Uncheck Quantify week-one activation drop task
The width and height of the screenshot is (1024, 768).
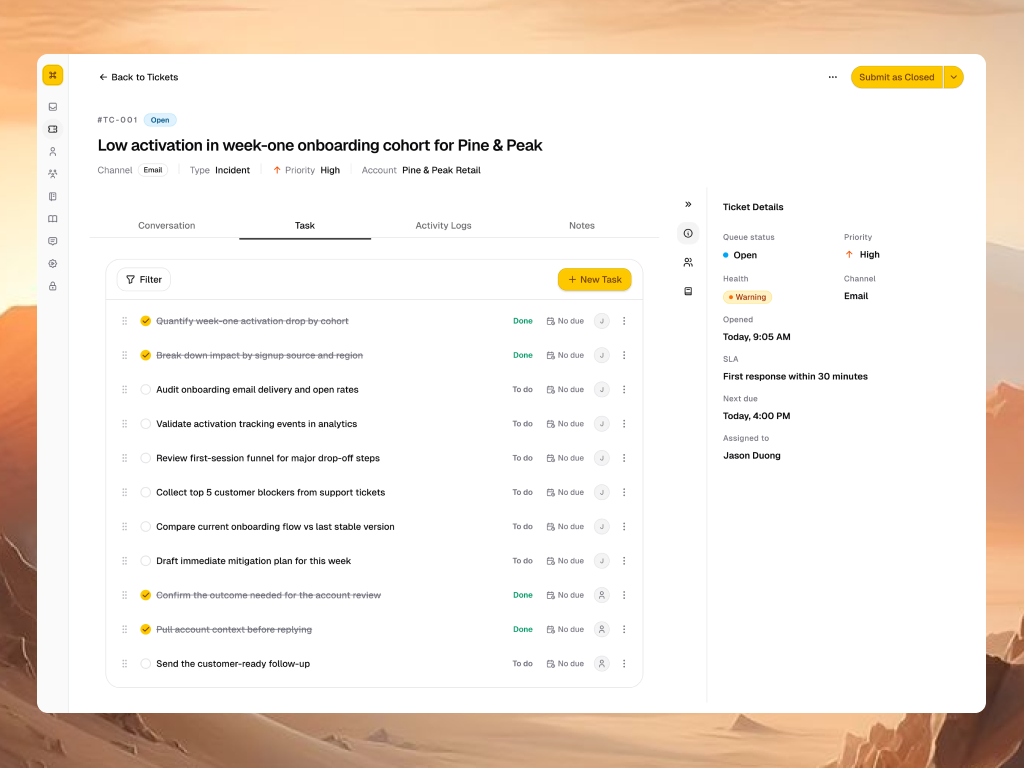(x=146, y=321)
